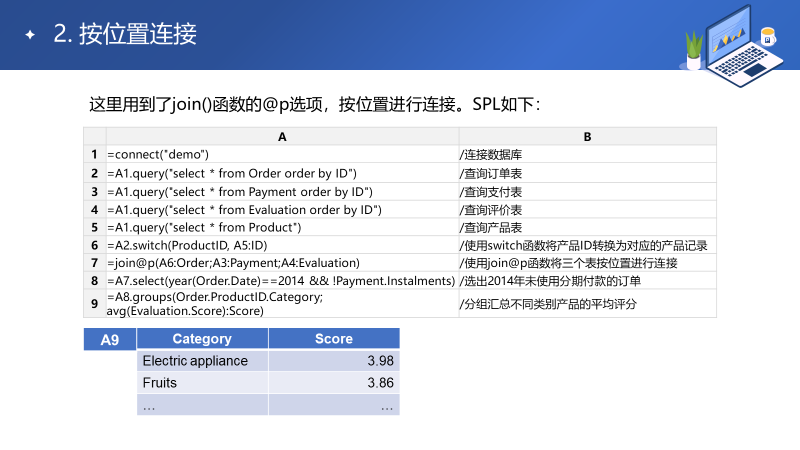Click comment '/查询产品表'
The image size is (800, 450).
click(491, 228)
